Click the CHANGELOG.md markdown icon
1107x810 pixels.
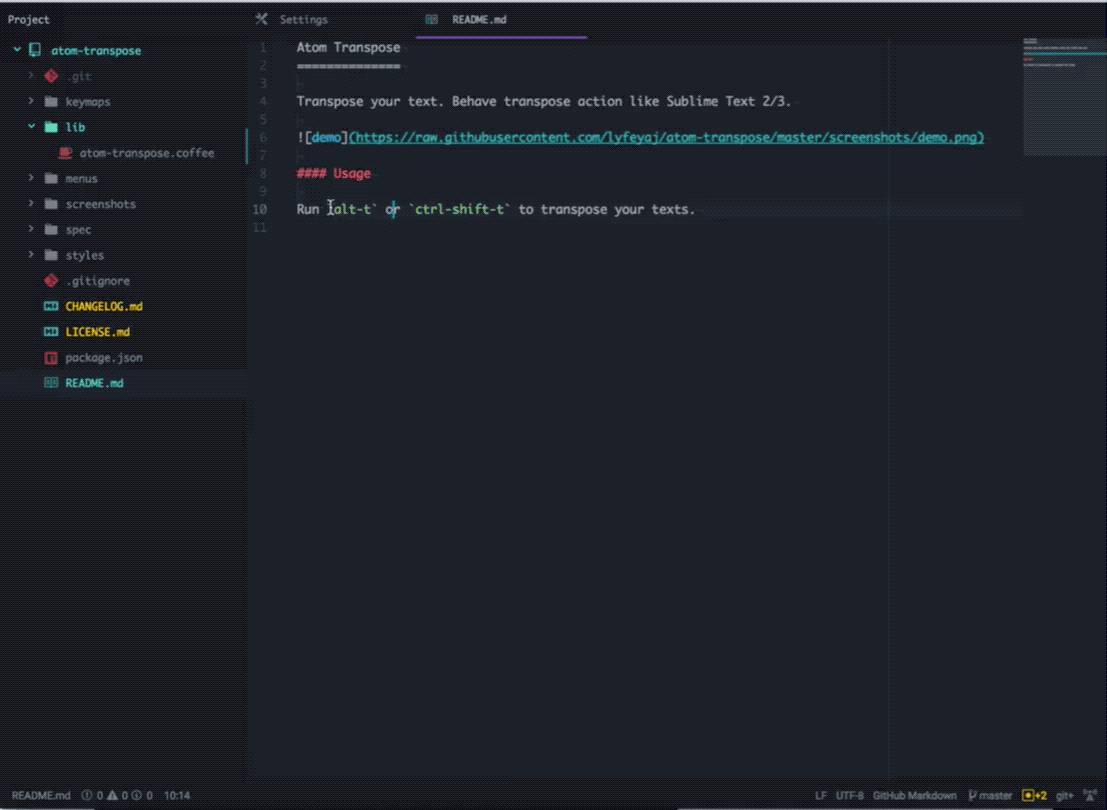[51, 306]
